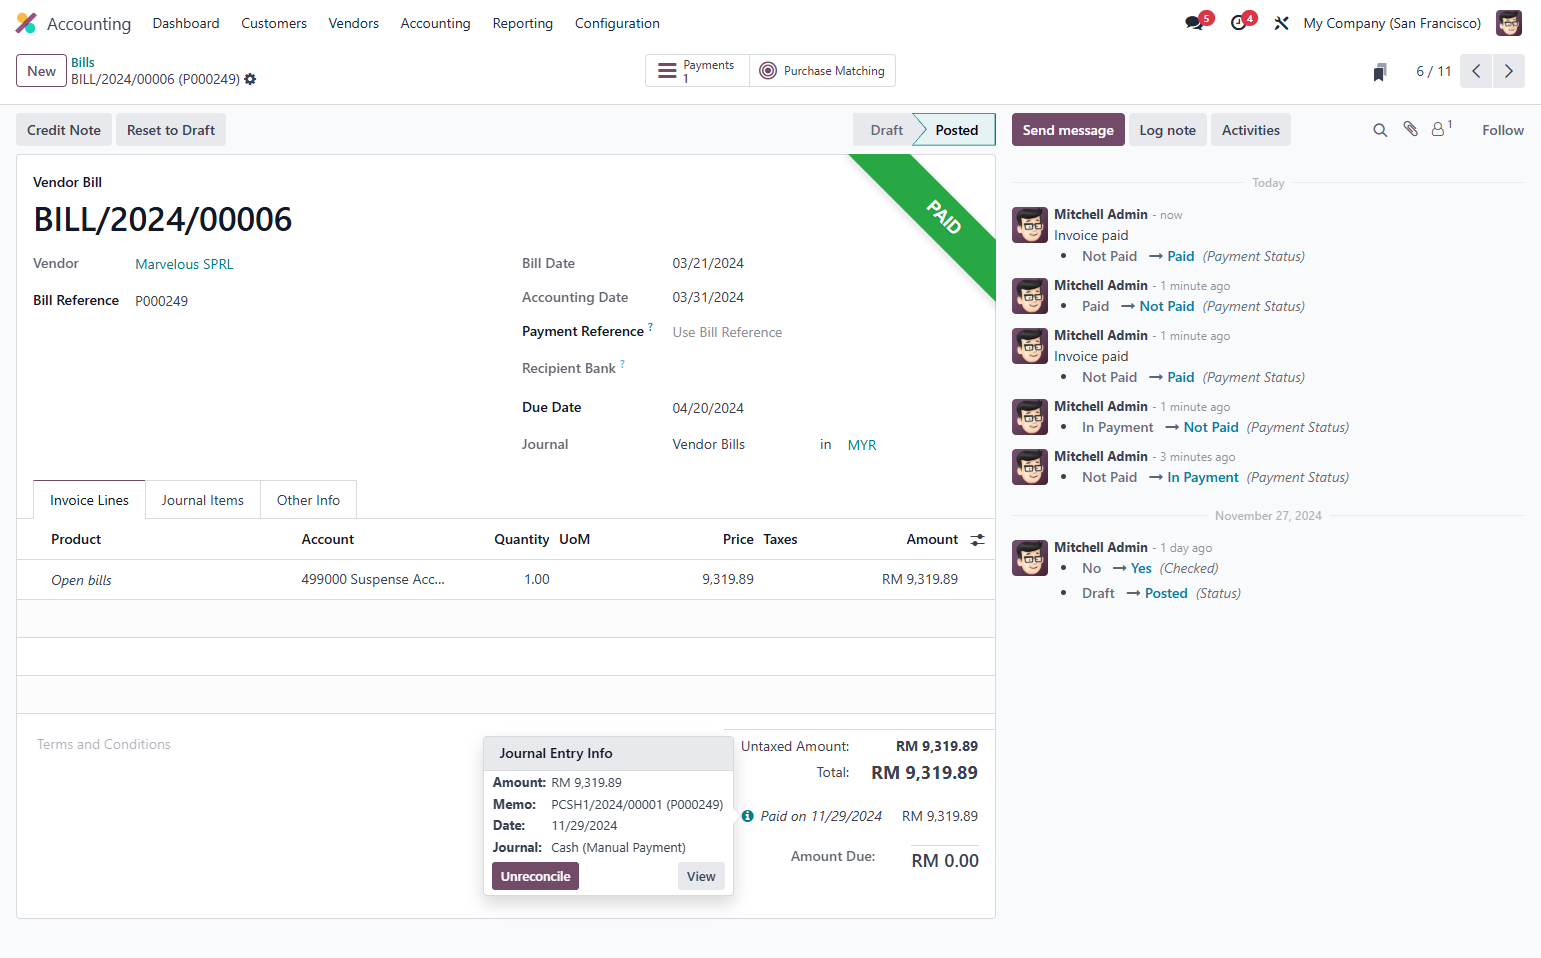Click the bookmark icon near pager
The width and height of the screenshot is (1541, 958).
pos(1380,71)
